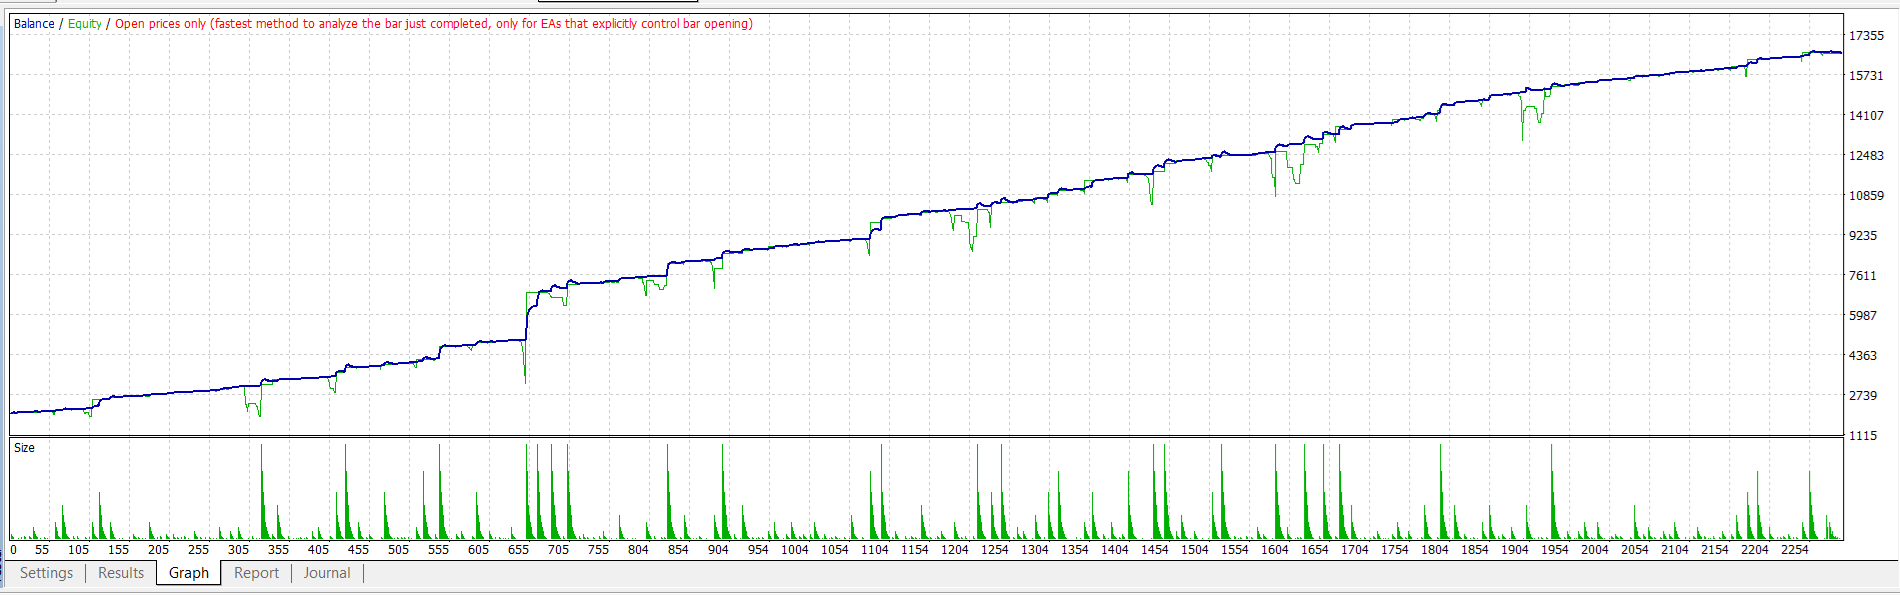
Task: Select the Graph tab
Action: point(188,573)
